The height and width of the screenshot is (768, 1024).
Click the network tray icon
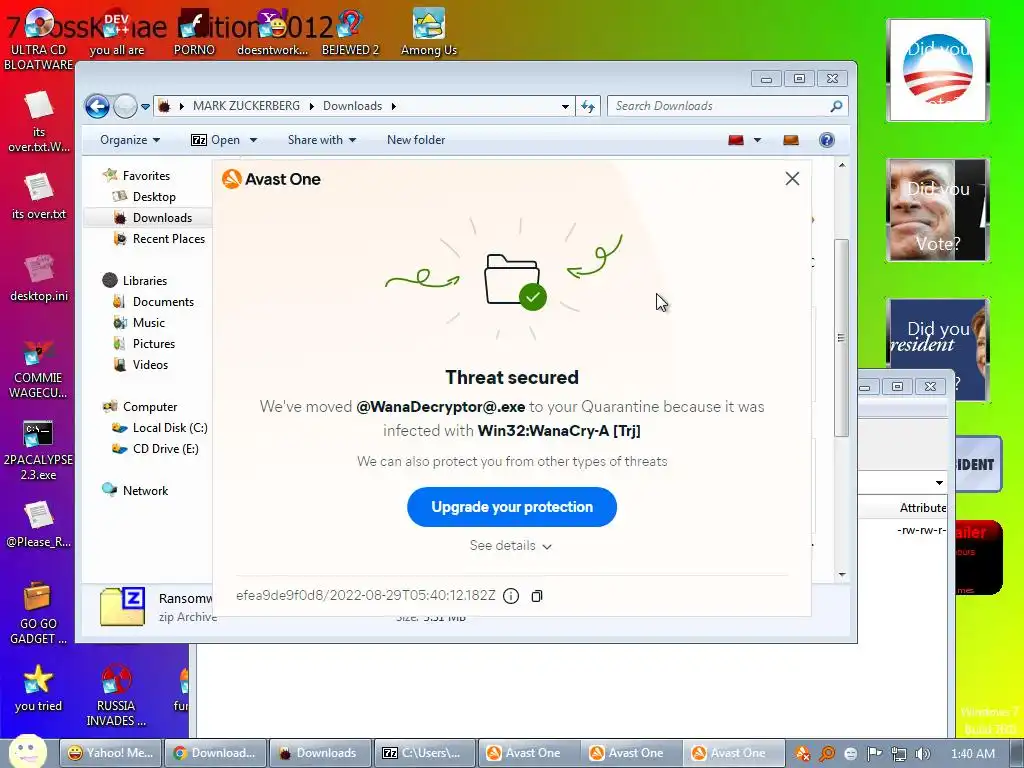899,754
